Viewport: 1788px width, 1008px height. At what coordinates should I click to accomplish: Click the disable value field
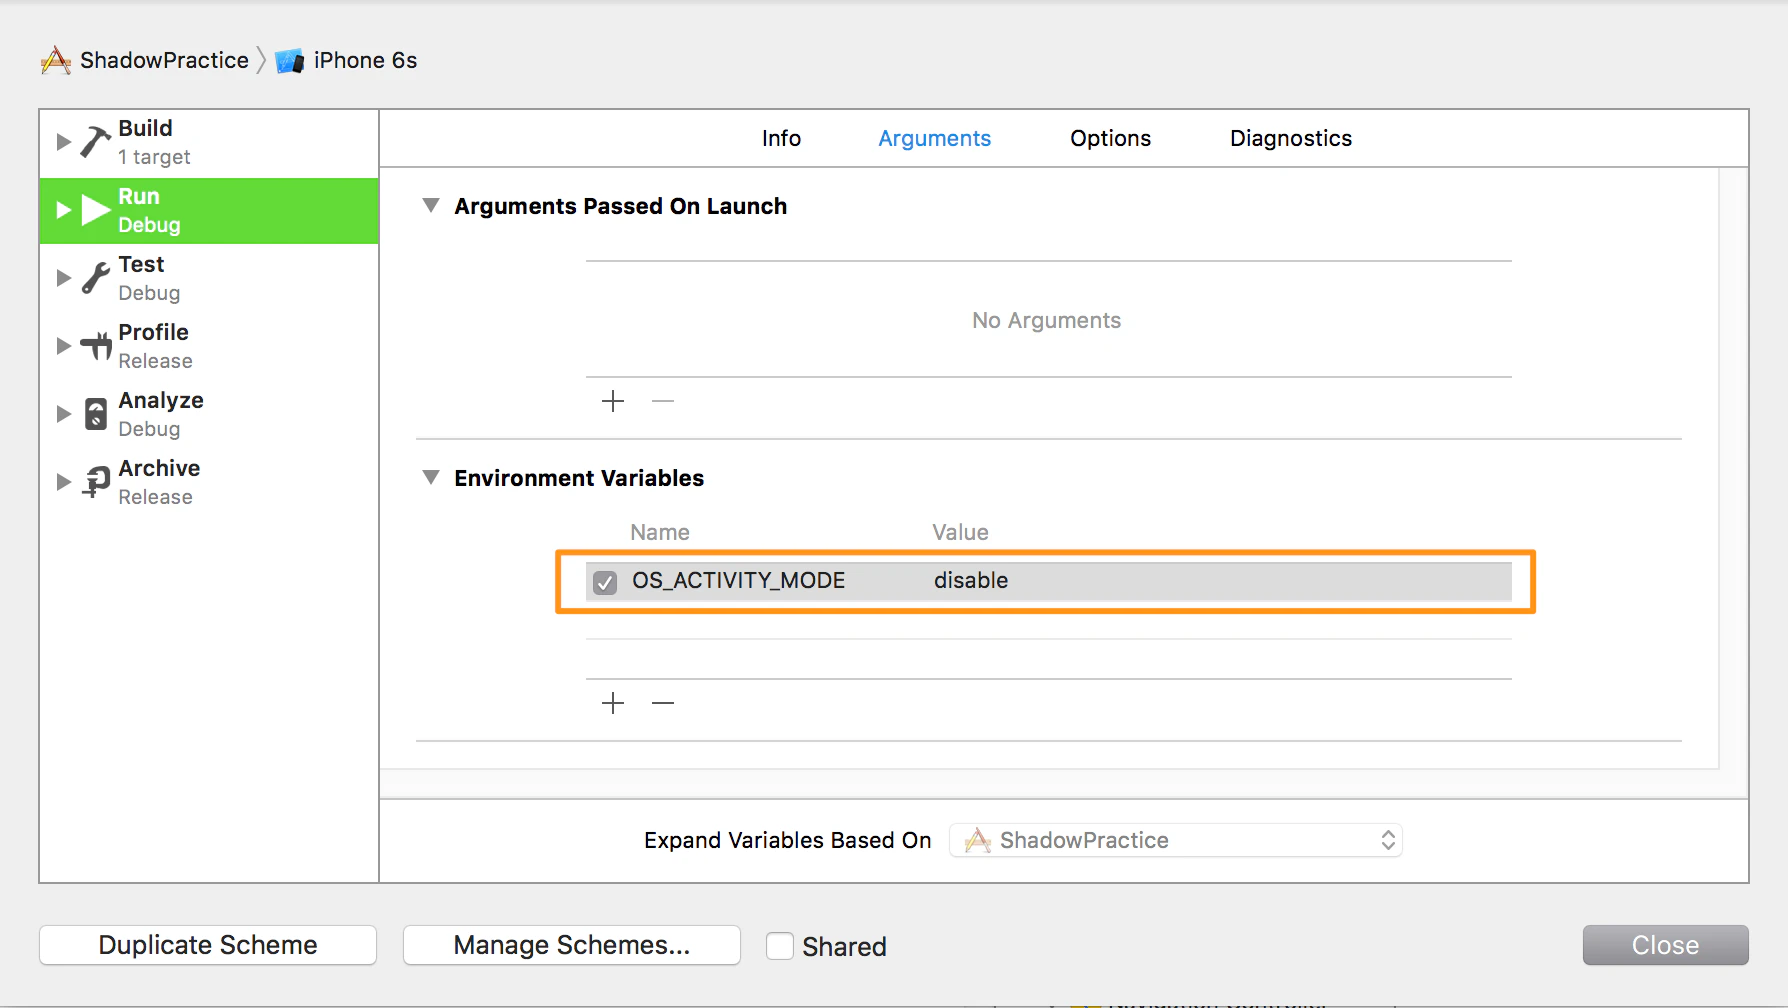971,581
